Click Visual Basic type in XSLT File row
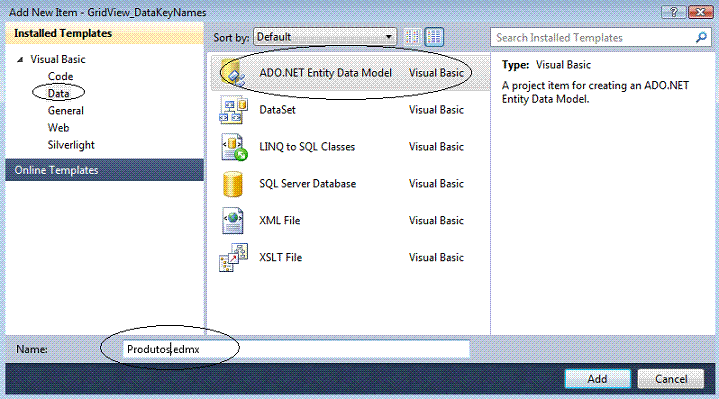Viewport: 719px width, 399px height. pos(436,257)
